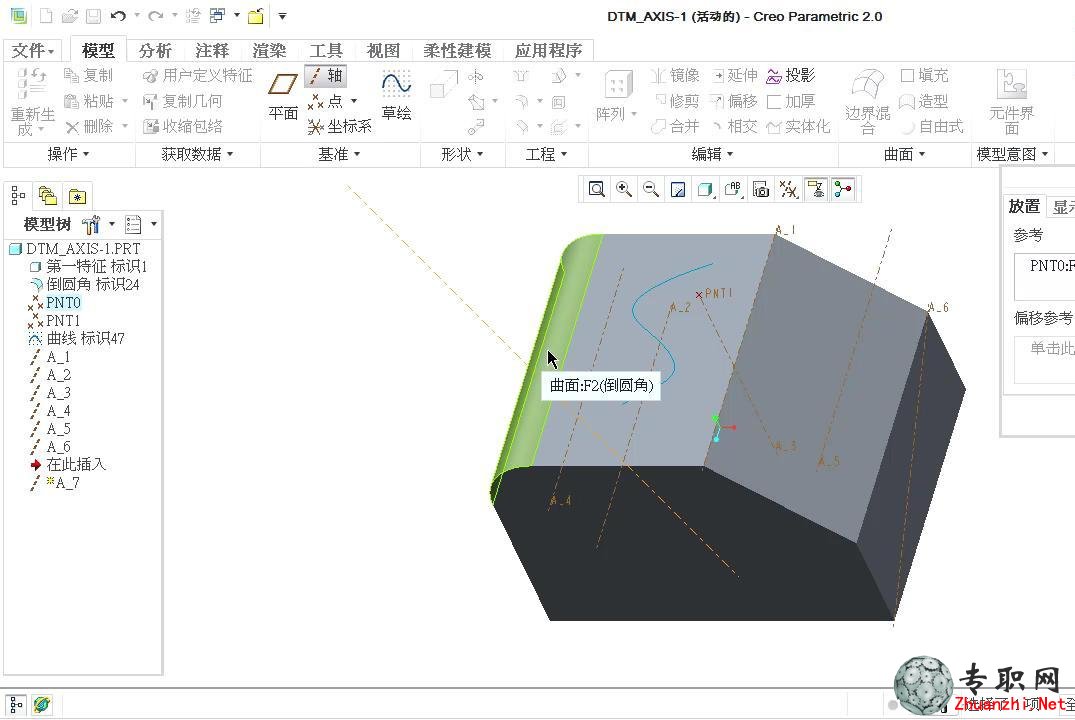Viewport: 1075px width, 720px height.
Task: Click the 元件界面 component interface tool
Action: click(1011, 101)
